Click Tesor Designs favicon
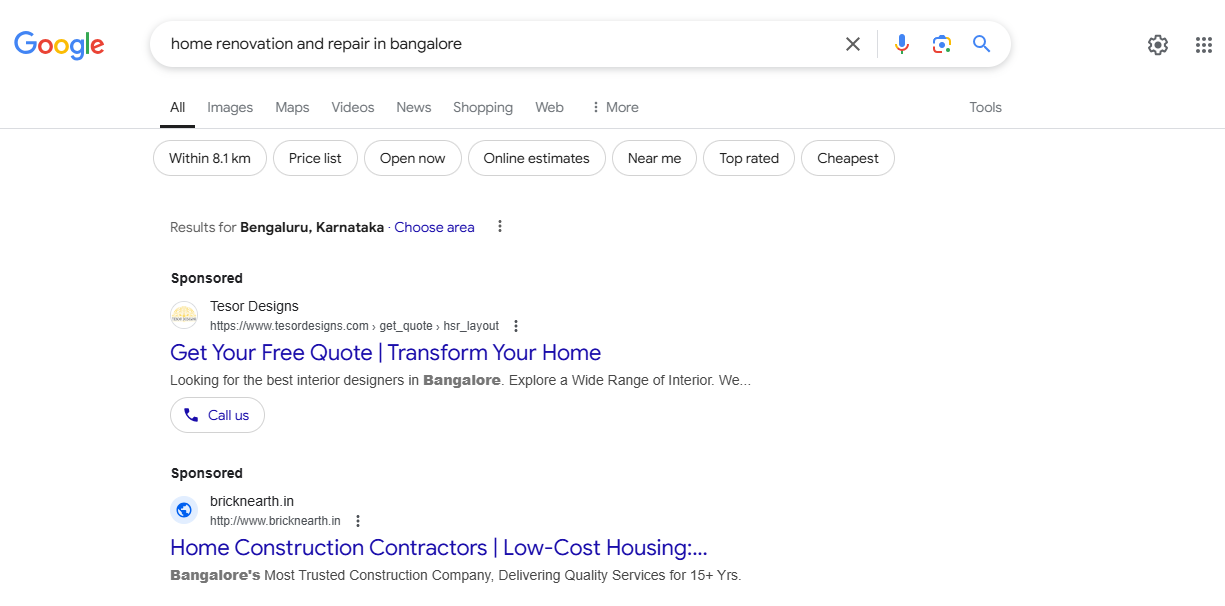This screenshot has width=1225, height=606. (x=184, y=316)
